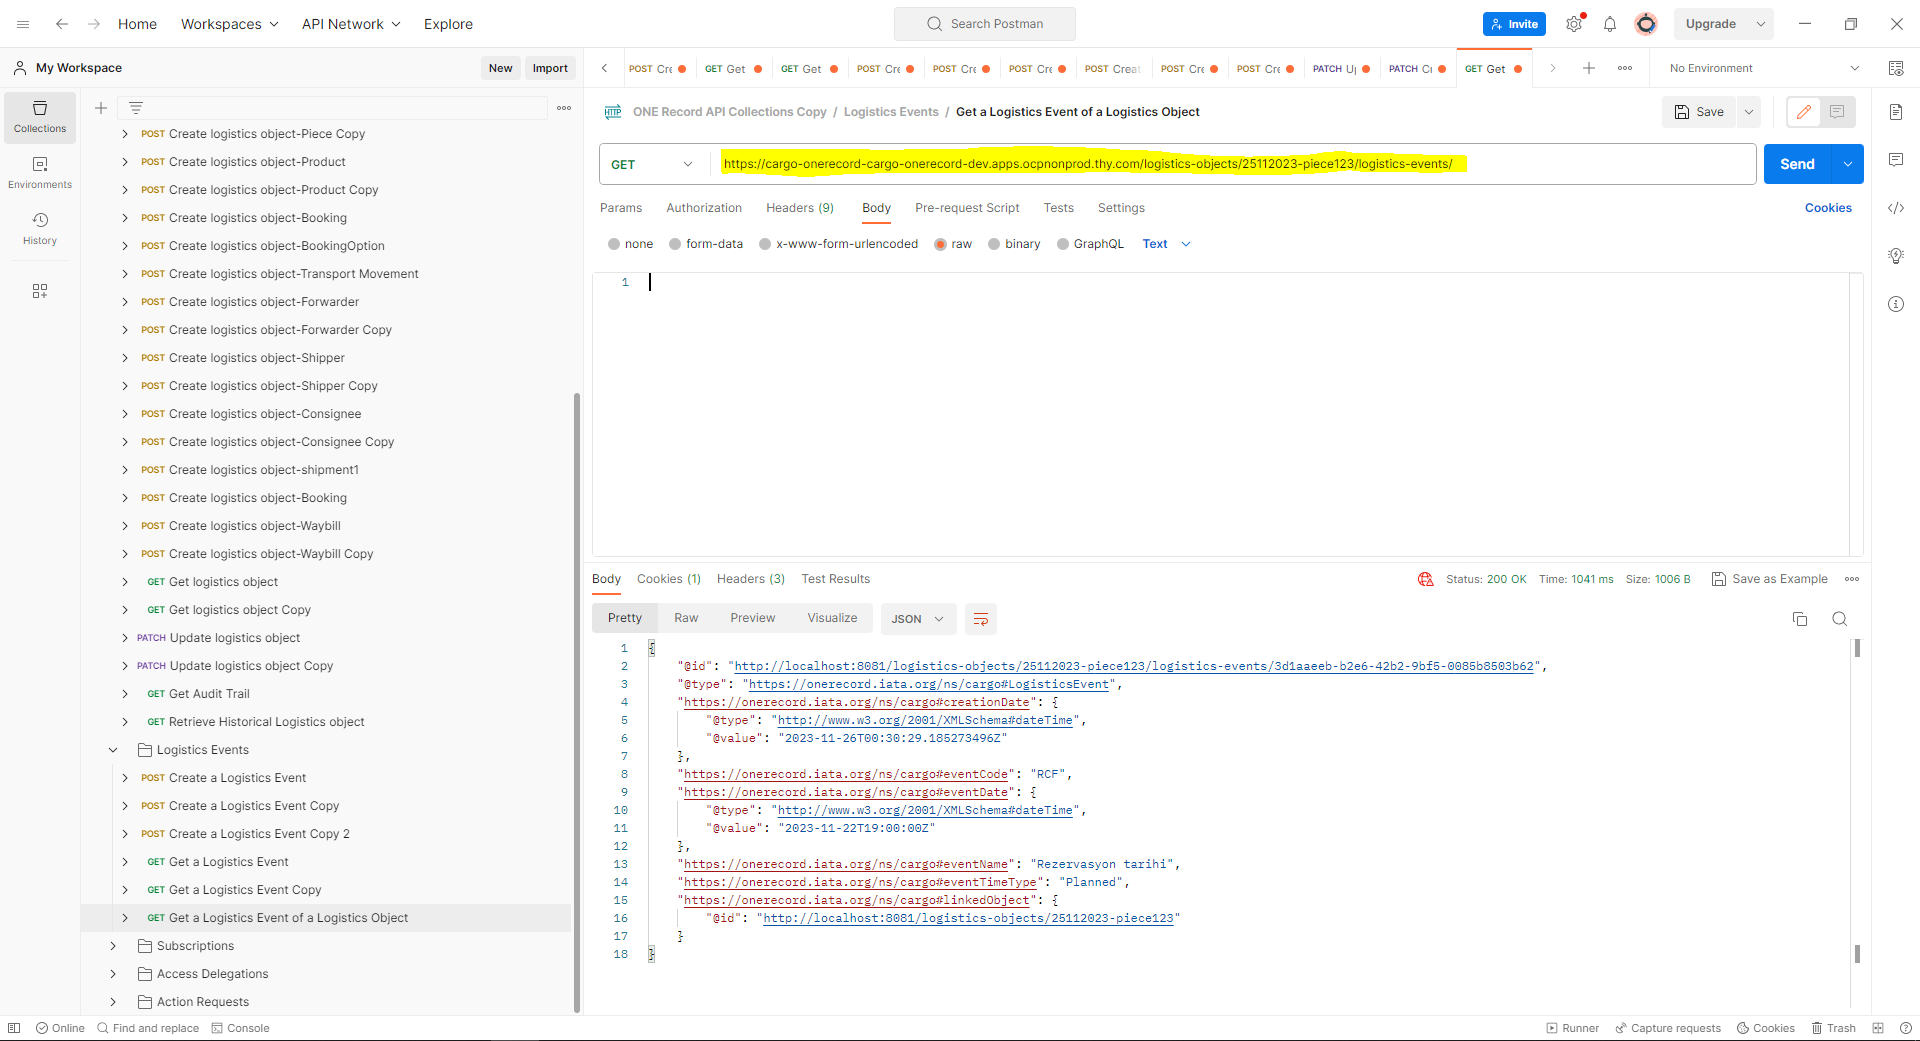Screen dimensions: 1920x1041
Task: Open a new request tab with plus
Action: (x=1589, y=68)
